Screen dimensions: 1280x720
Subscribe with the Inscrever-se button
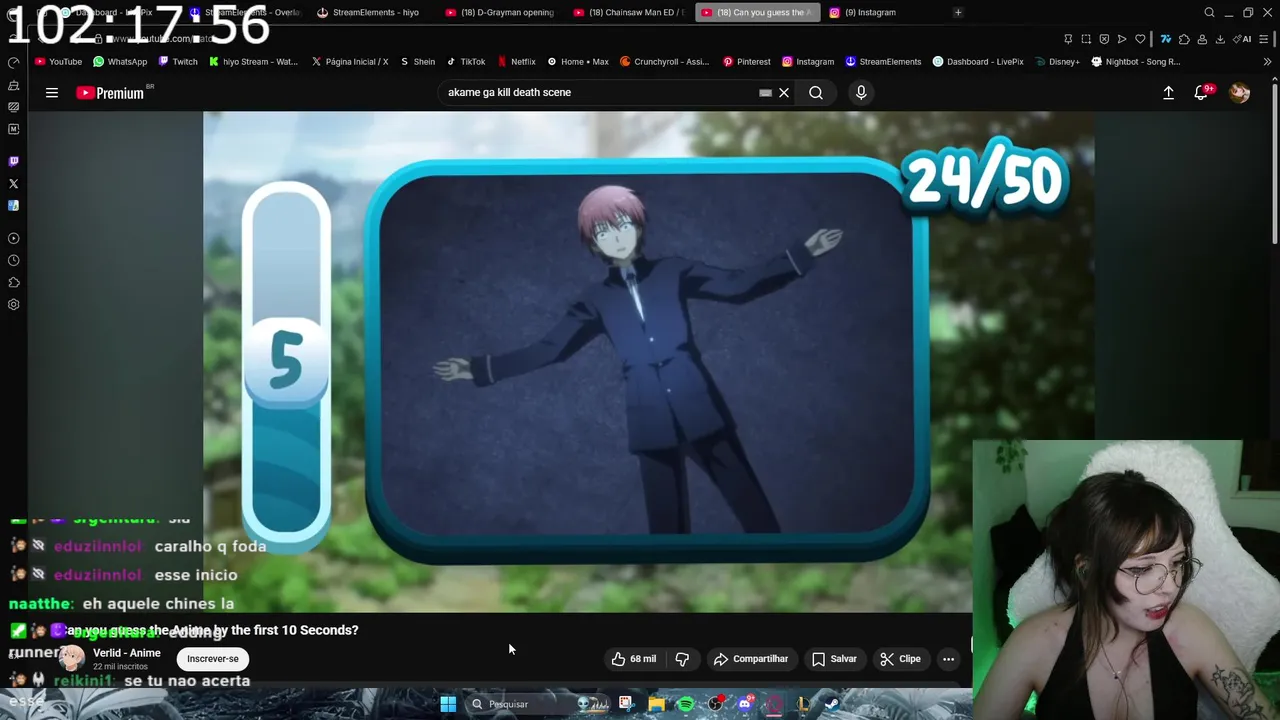pyautogui.click(x=213, y=659)
